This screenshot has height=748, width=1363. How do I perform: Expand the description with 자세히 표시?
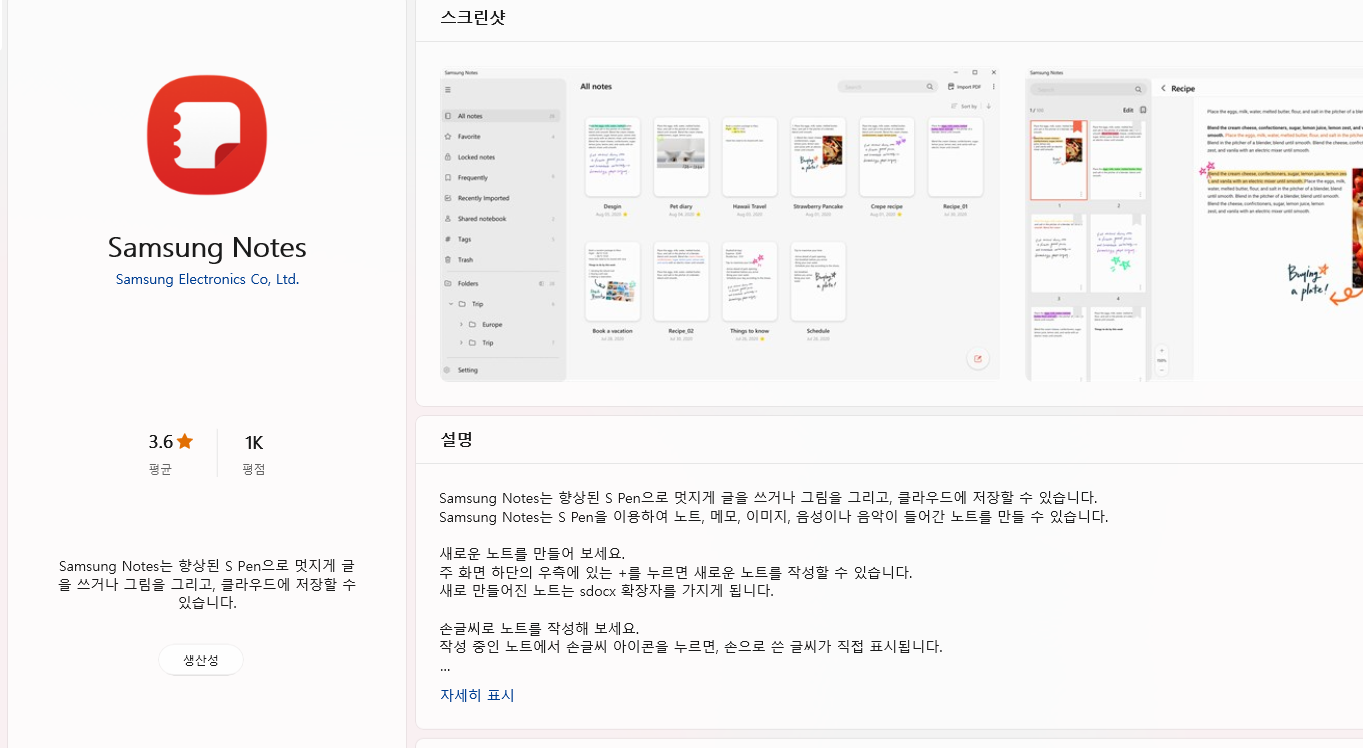pyautogui.click(x=477, y=695)
